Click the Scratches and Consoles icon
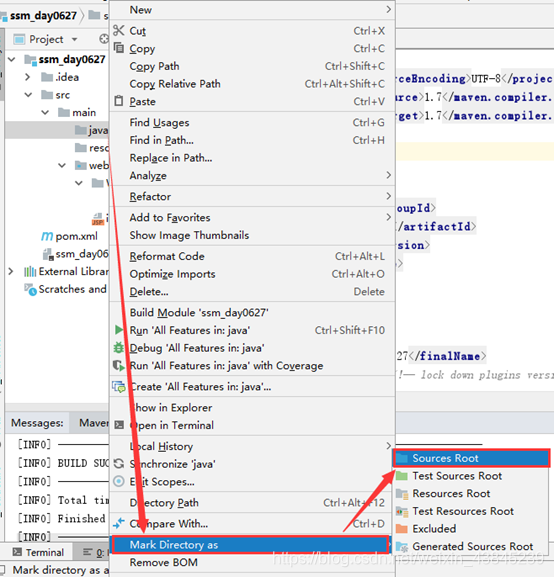Viewport: 554px width, 577px height. click(30, 290)
